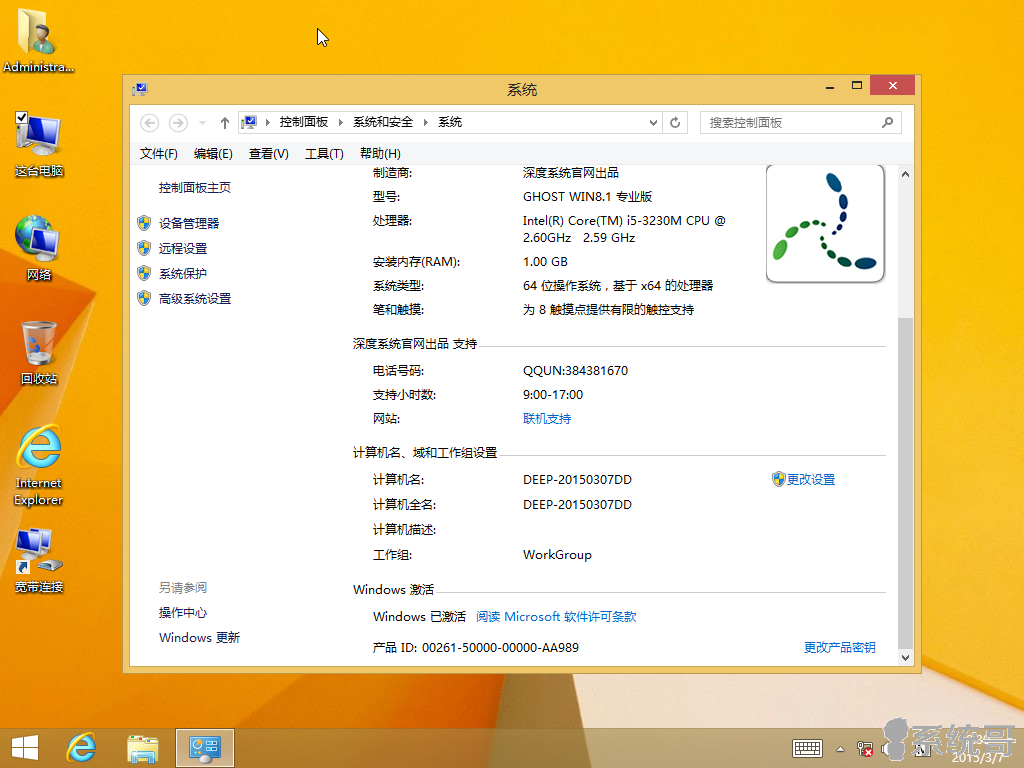Expand breadcrumb arrow after 控制面板
Image resolution: width=1024 pixels, height=768 pixels.
[340, 123]
